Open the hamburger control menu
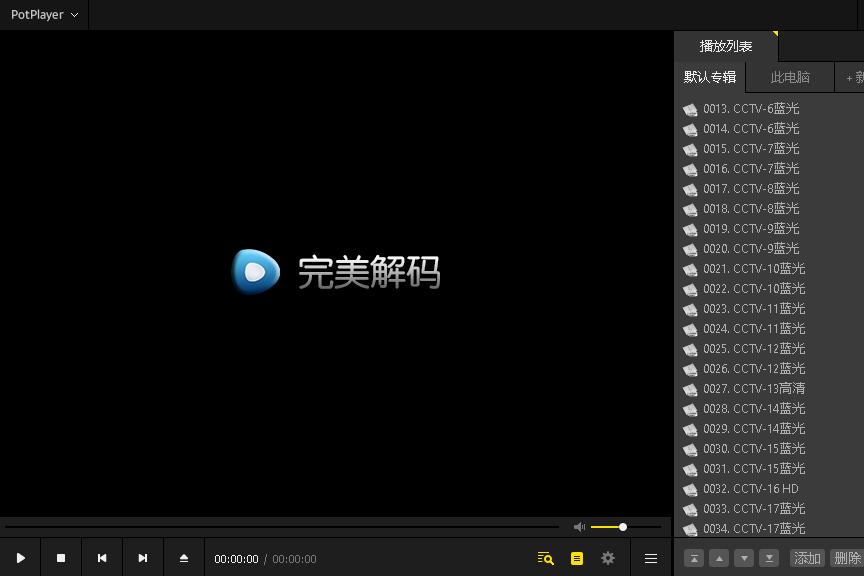 pos(650,558)
